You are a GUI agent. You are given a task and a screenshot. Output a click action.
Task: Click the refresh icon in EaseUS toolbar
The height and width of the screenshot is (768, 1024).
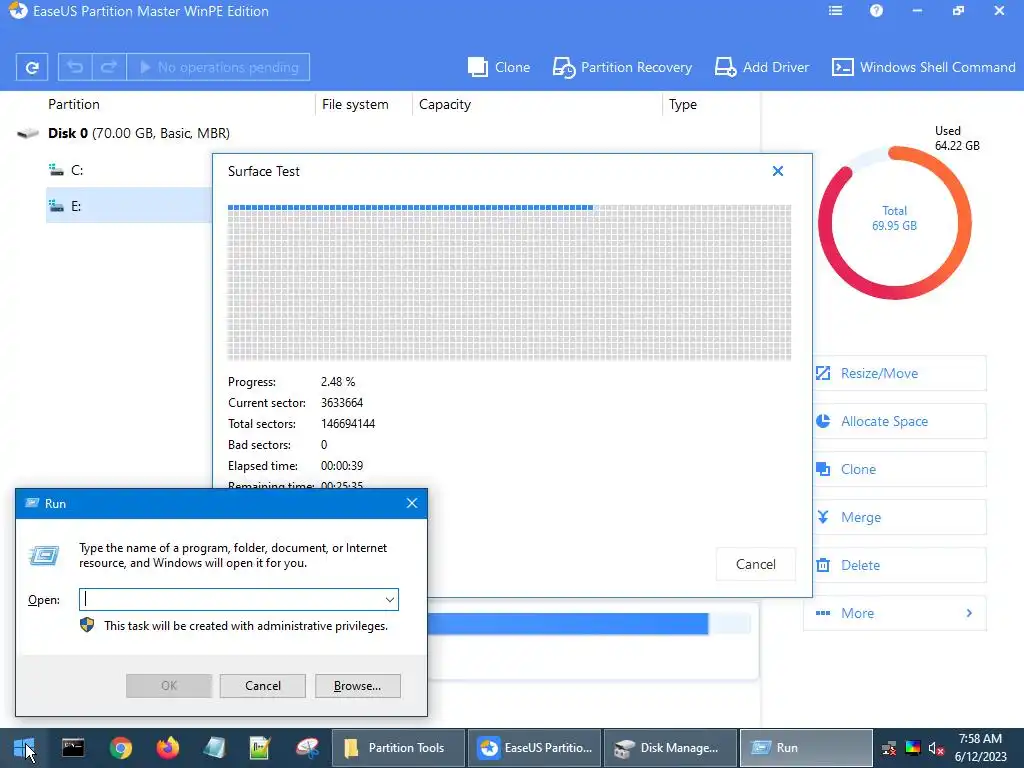[x=31, y=67]
